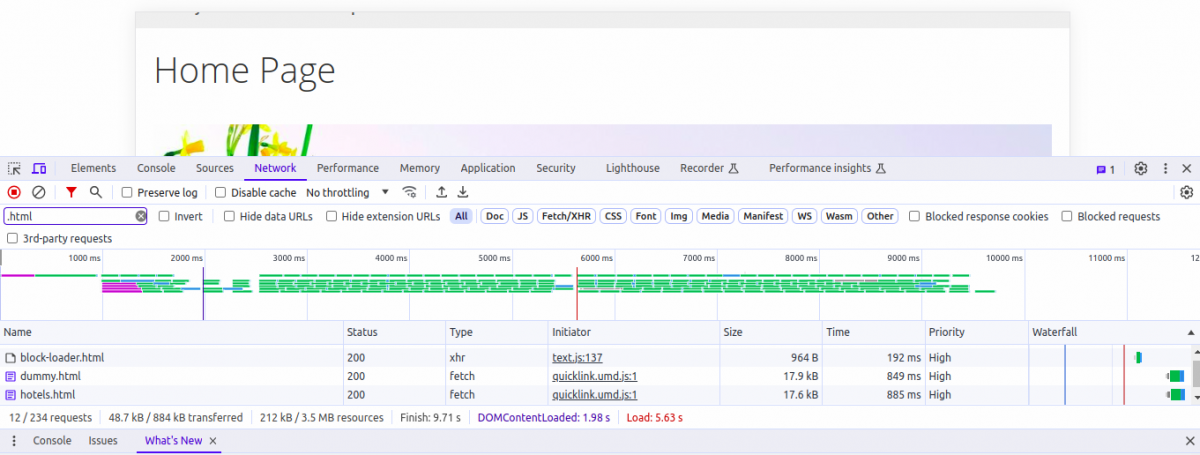Image resolution: width=1200 pixels, height=455 pixels.
Task: Open quicklink.umd.js:1 link in dummy.html row
Action: [595, 376]
